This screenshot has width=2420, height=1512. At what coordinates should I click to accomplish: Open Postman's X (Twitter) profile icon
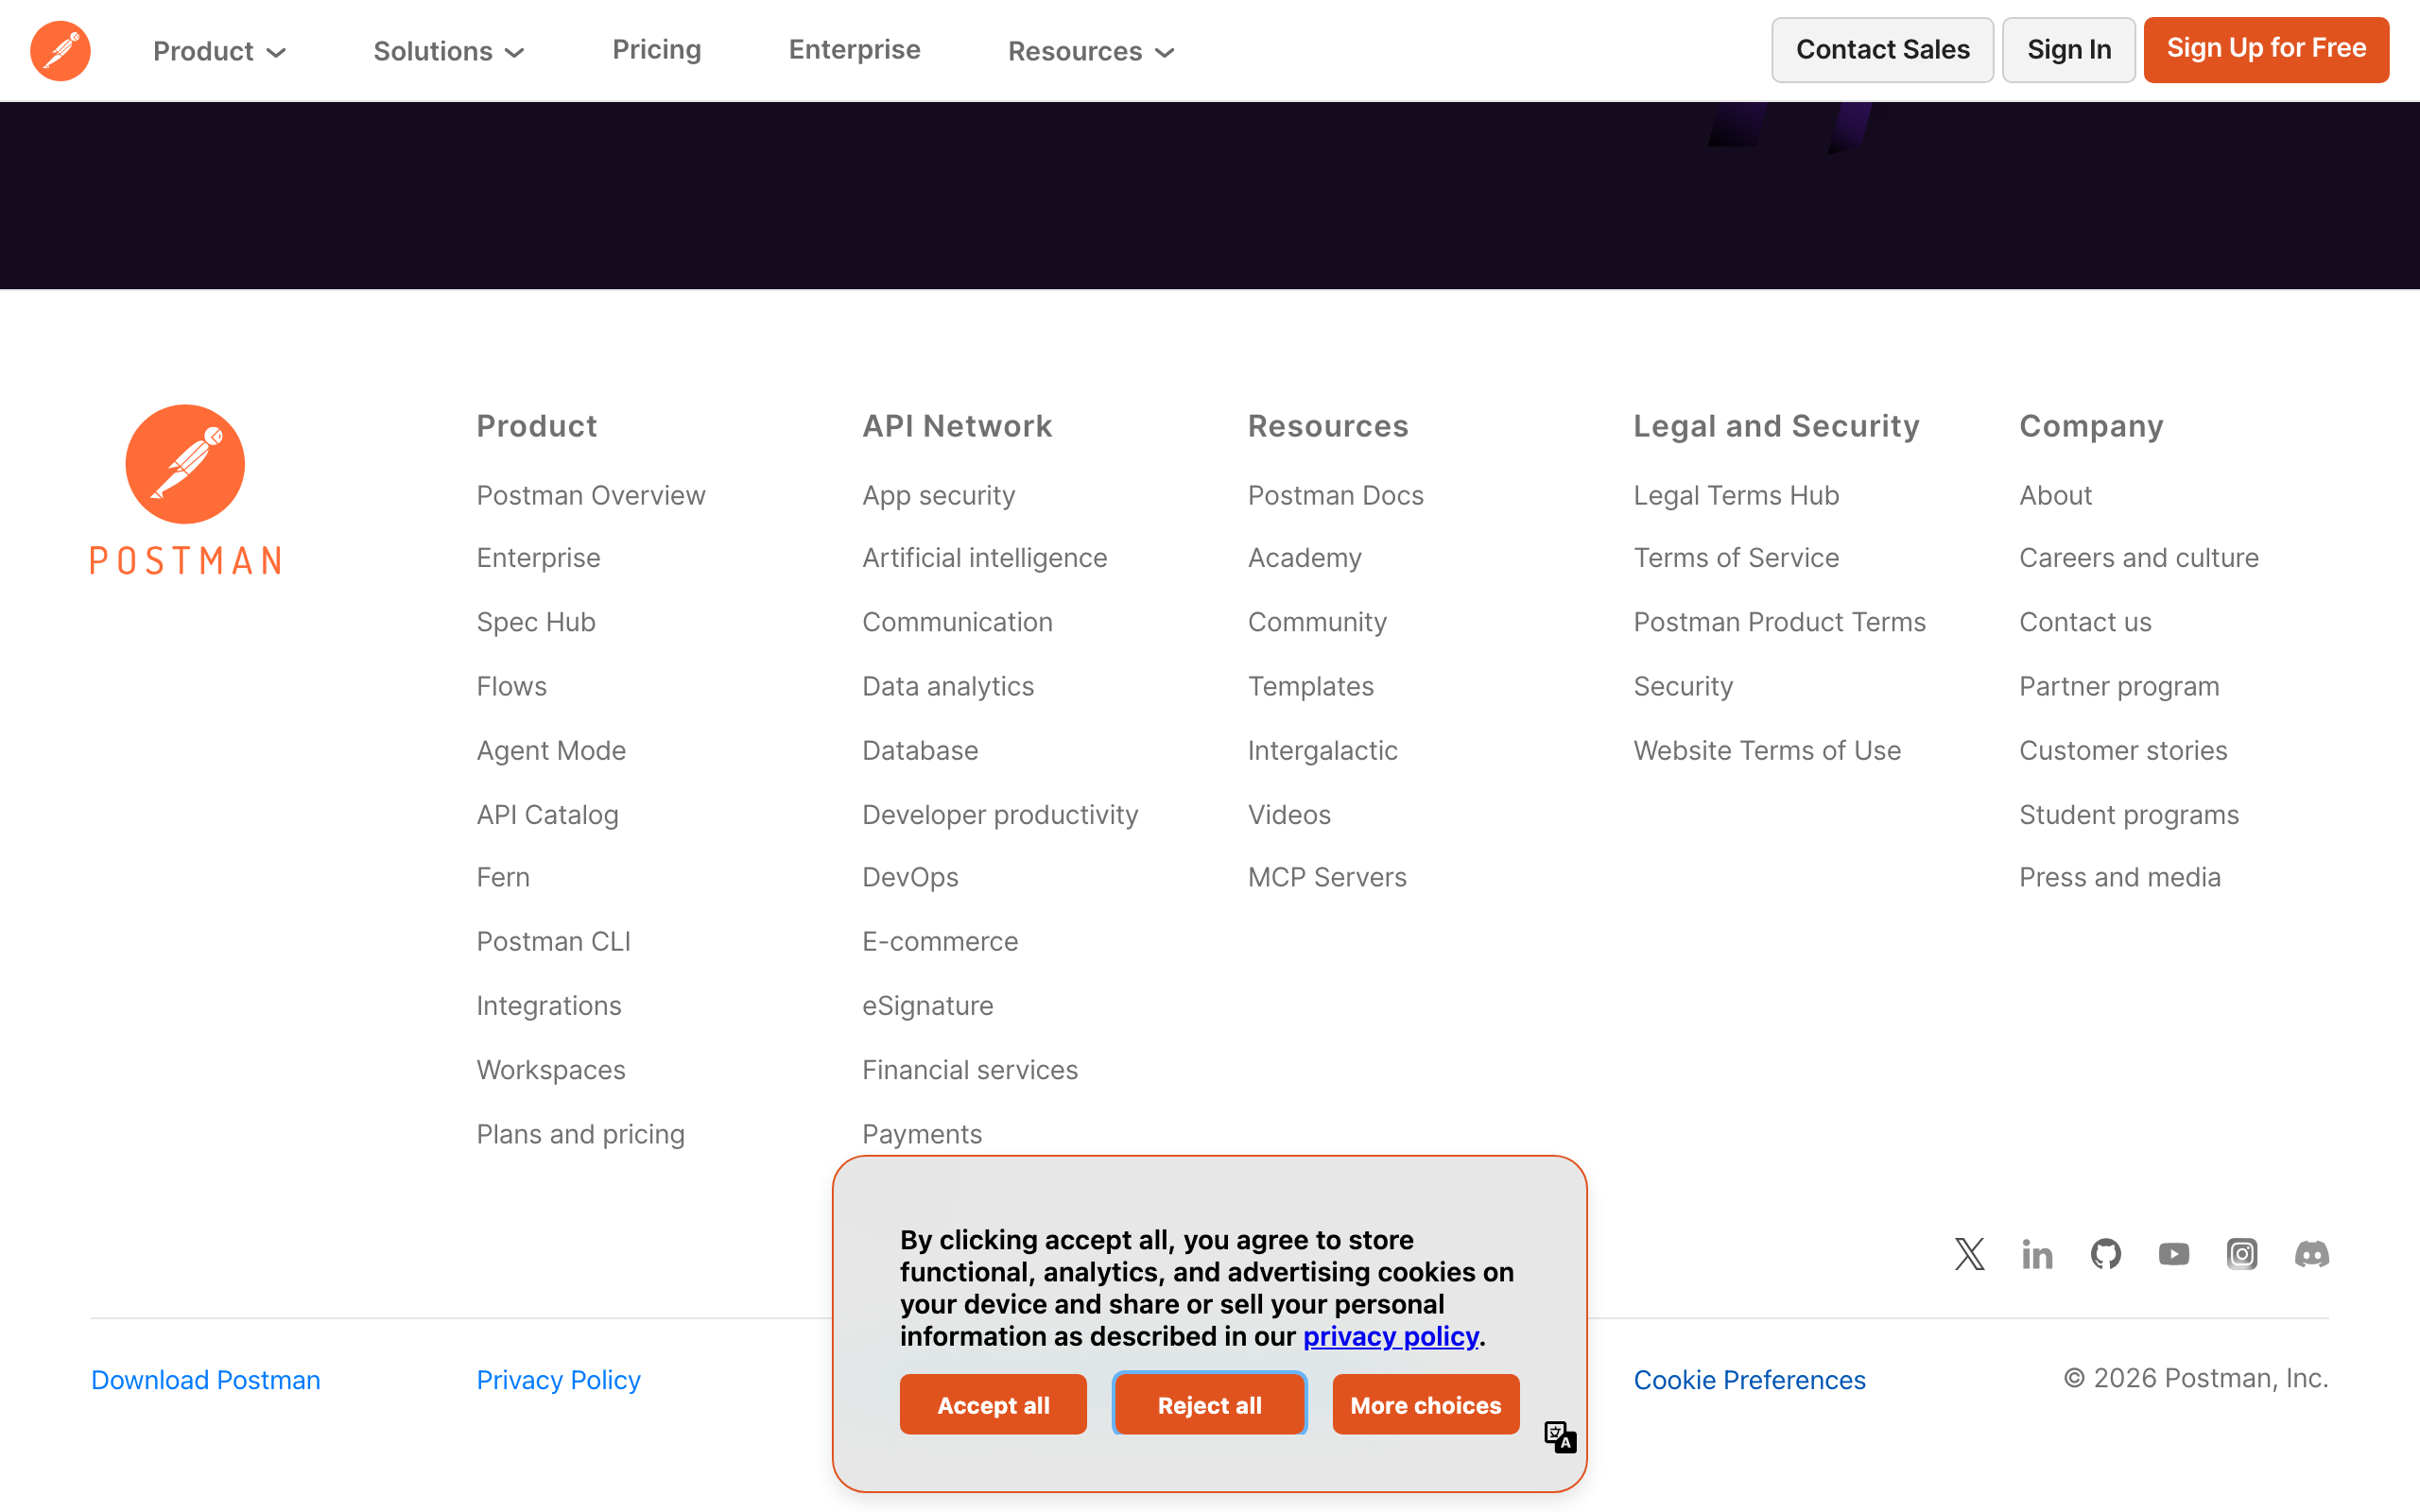[x=1969, y=1254]
